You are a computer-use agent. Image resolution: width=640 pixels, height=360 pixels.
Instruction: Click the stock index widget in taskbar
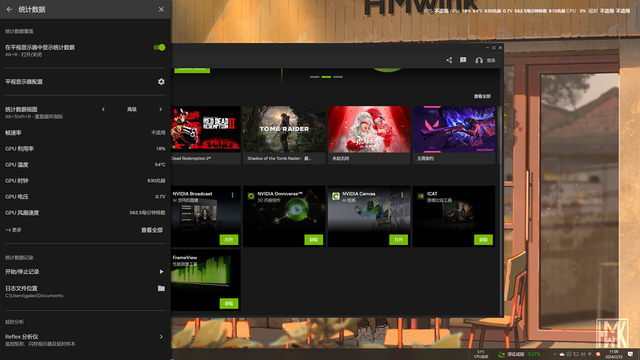coord(520,354)
